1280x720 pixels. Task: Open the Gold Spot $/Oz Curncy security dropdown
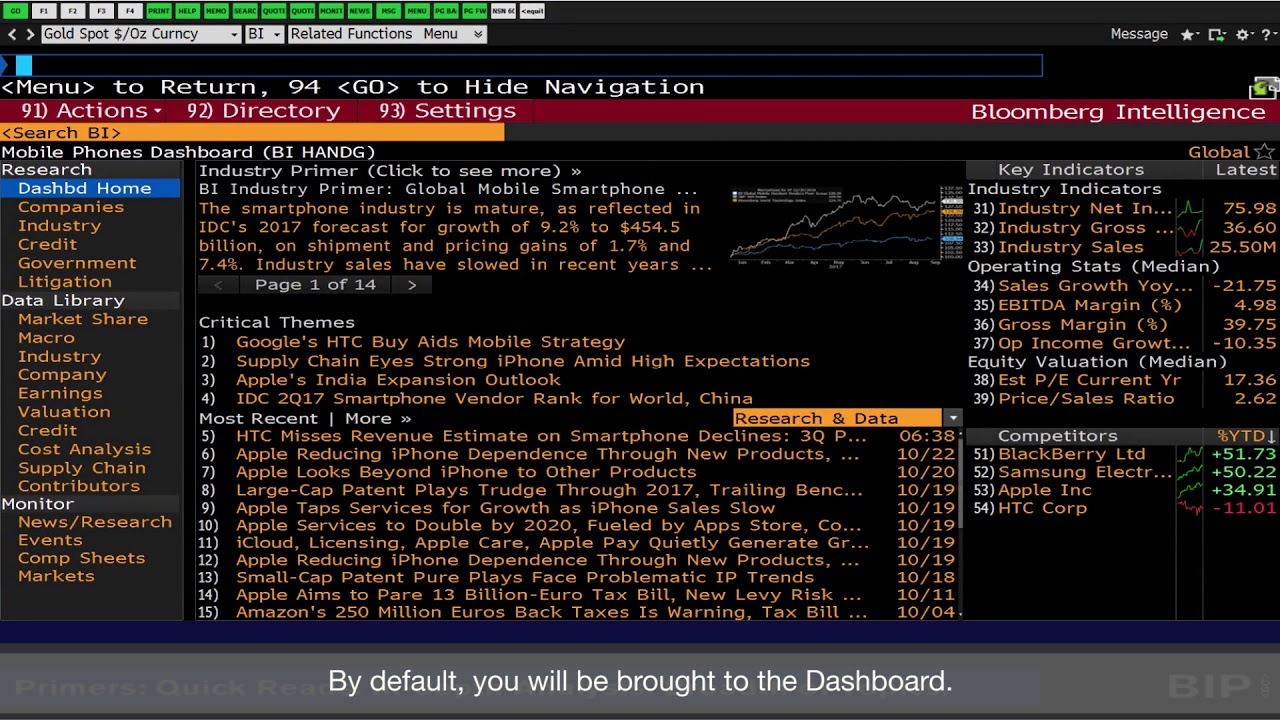[x=141, y=34]
